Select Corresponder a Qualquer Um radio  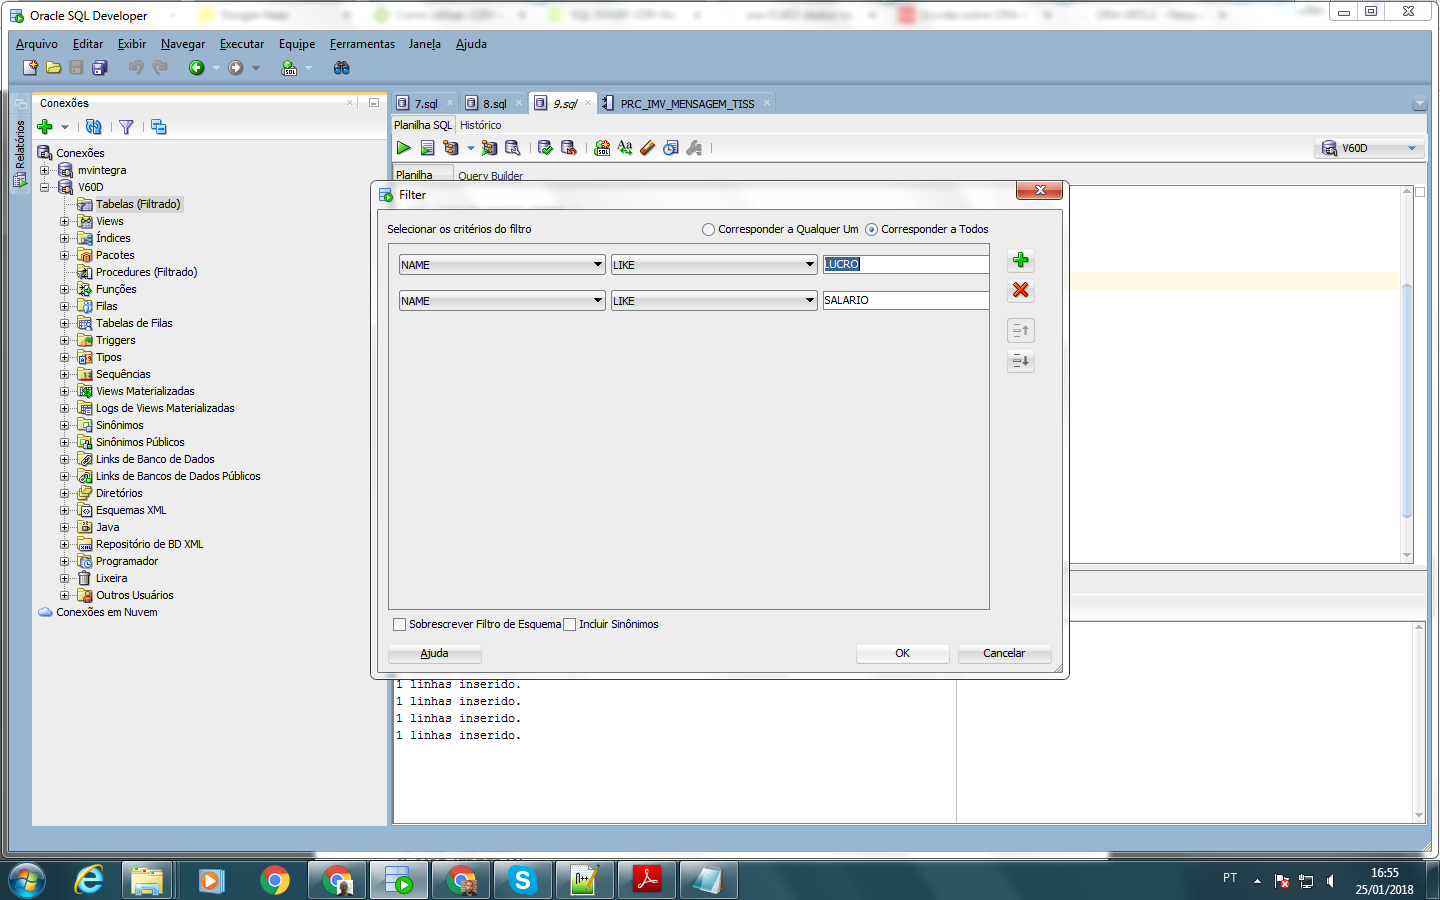click(x=709, y=230)
